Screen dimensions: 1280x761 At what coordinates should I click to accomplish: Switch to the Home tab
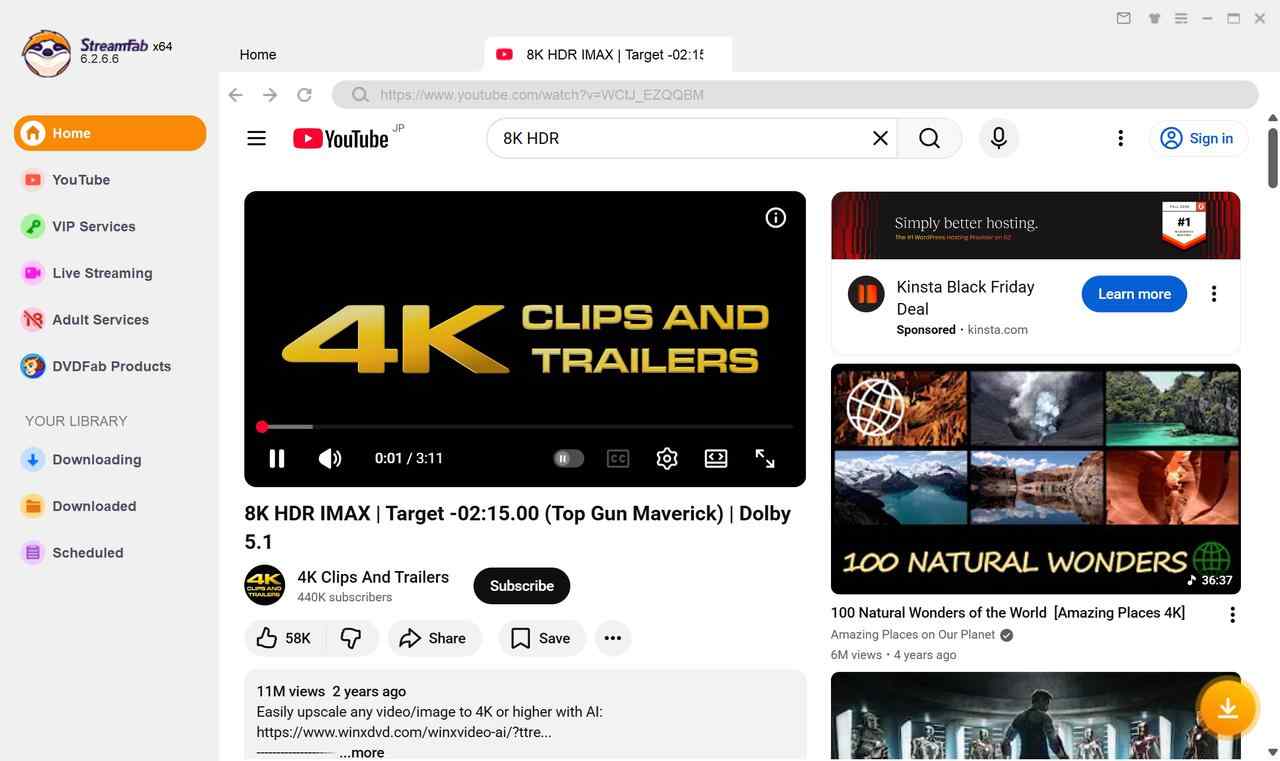point(258,55)
